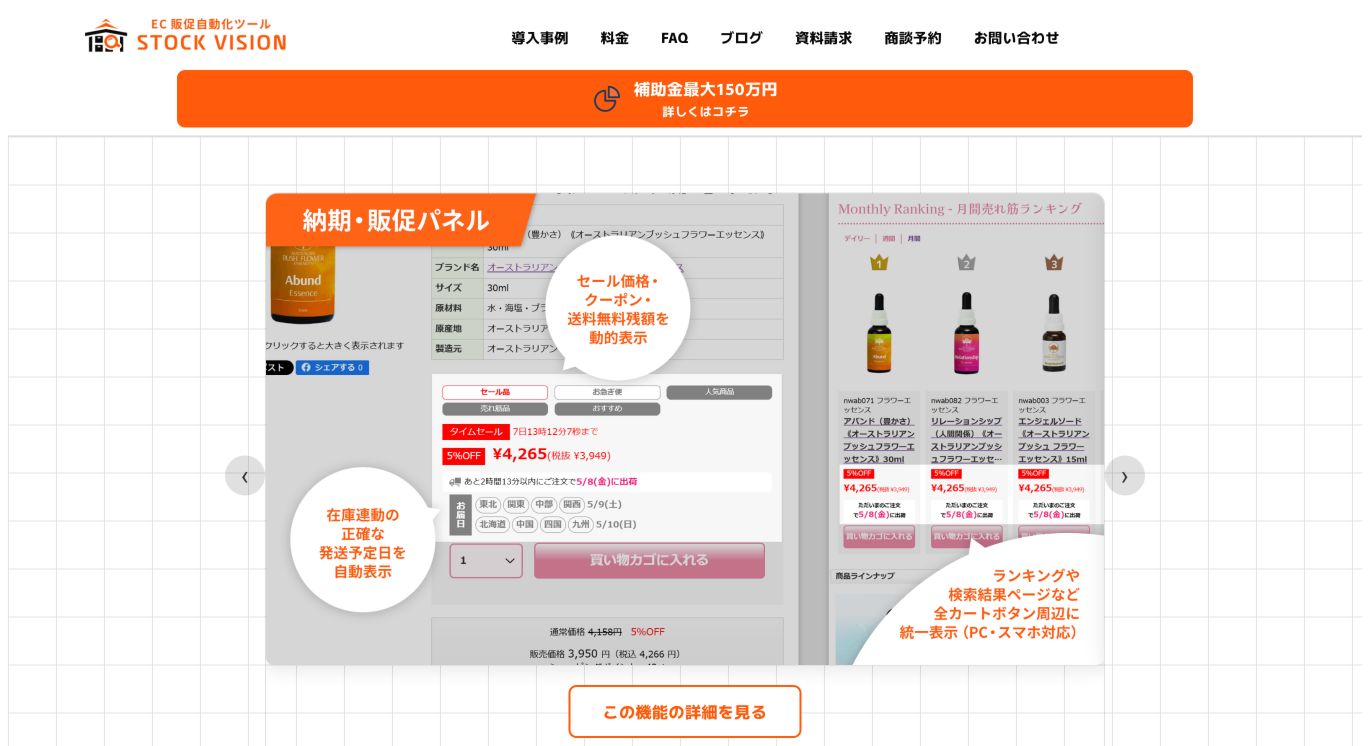This screenshot has height=746, width=1370.
Task: Click the セール価格・クーポン speech bubble
Action: pyautogui.click(x=619, y=309)
